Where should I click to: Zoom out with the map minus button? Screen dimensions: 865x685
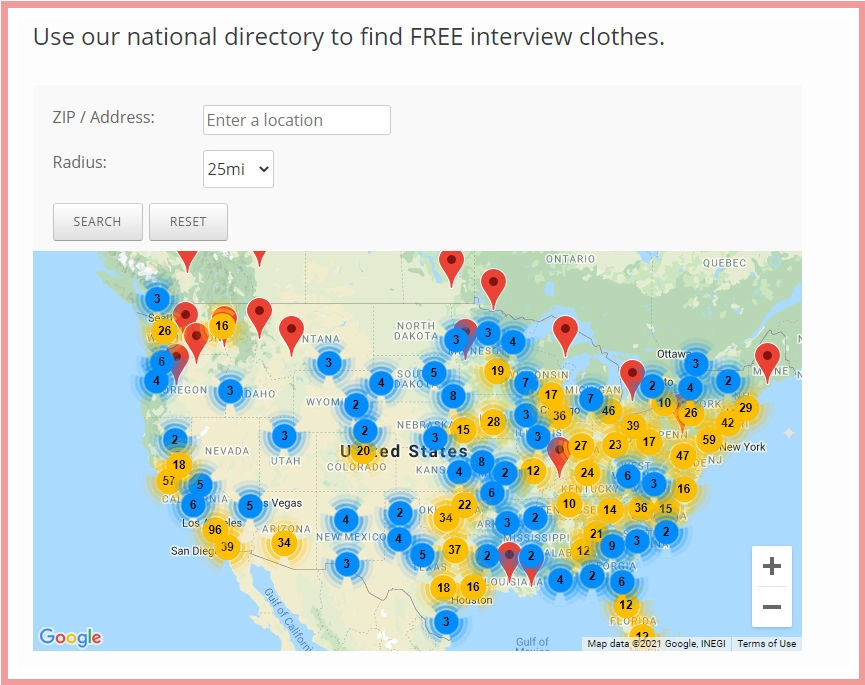pos(771,607)
